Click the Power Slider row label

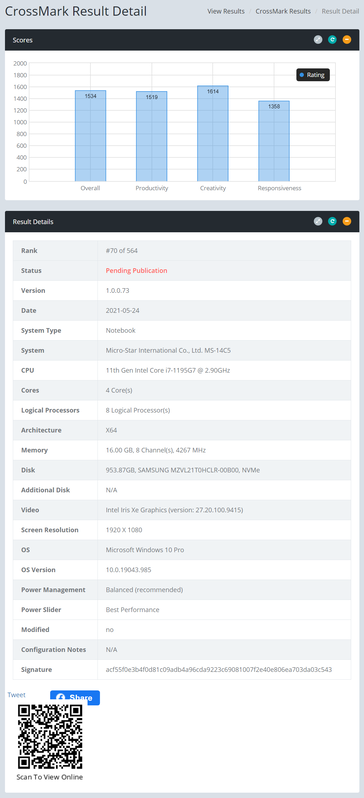click(x=41, y=610)
